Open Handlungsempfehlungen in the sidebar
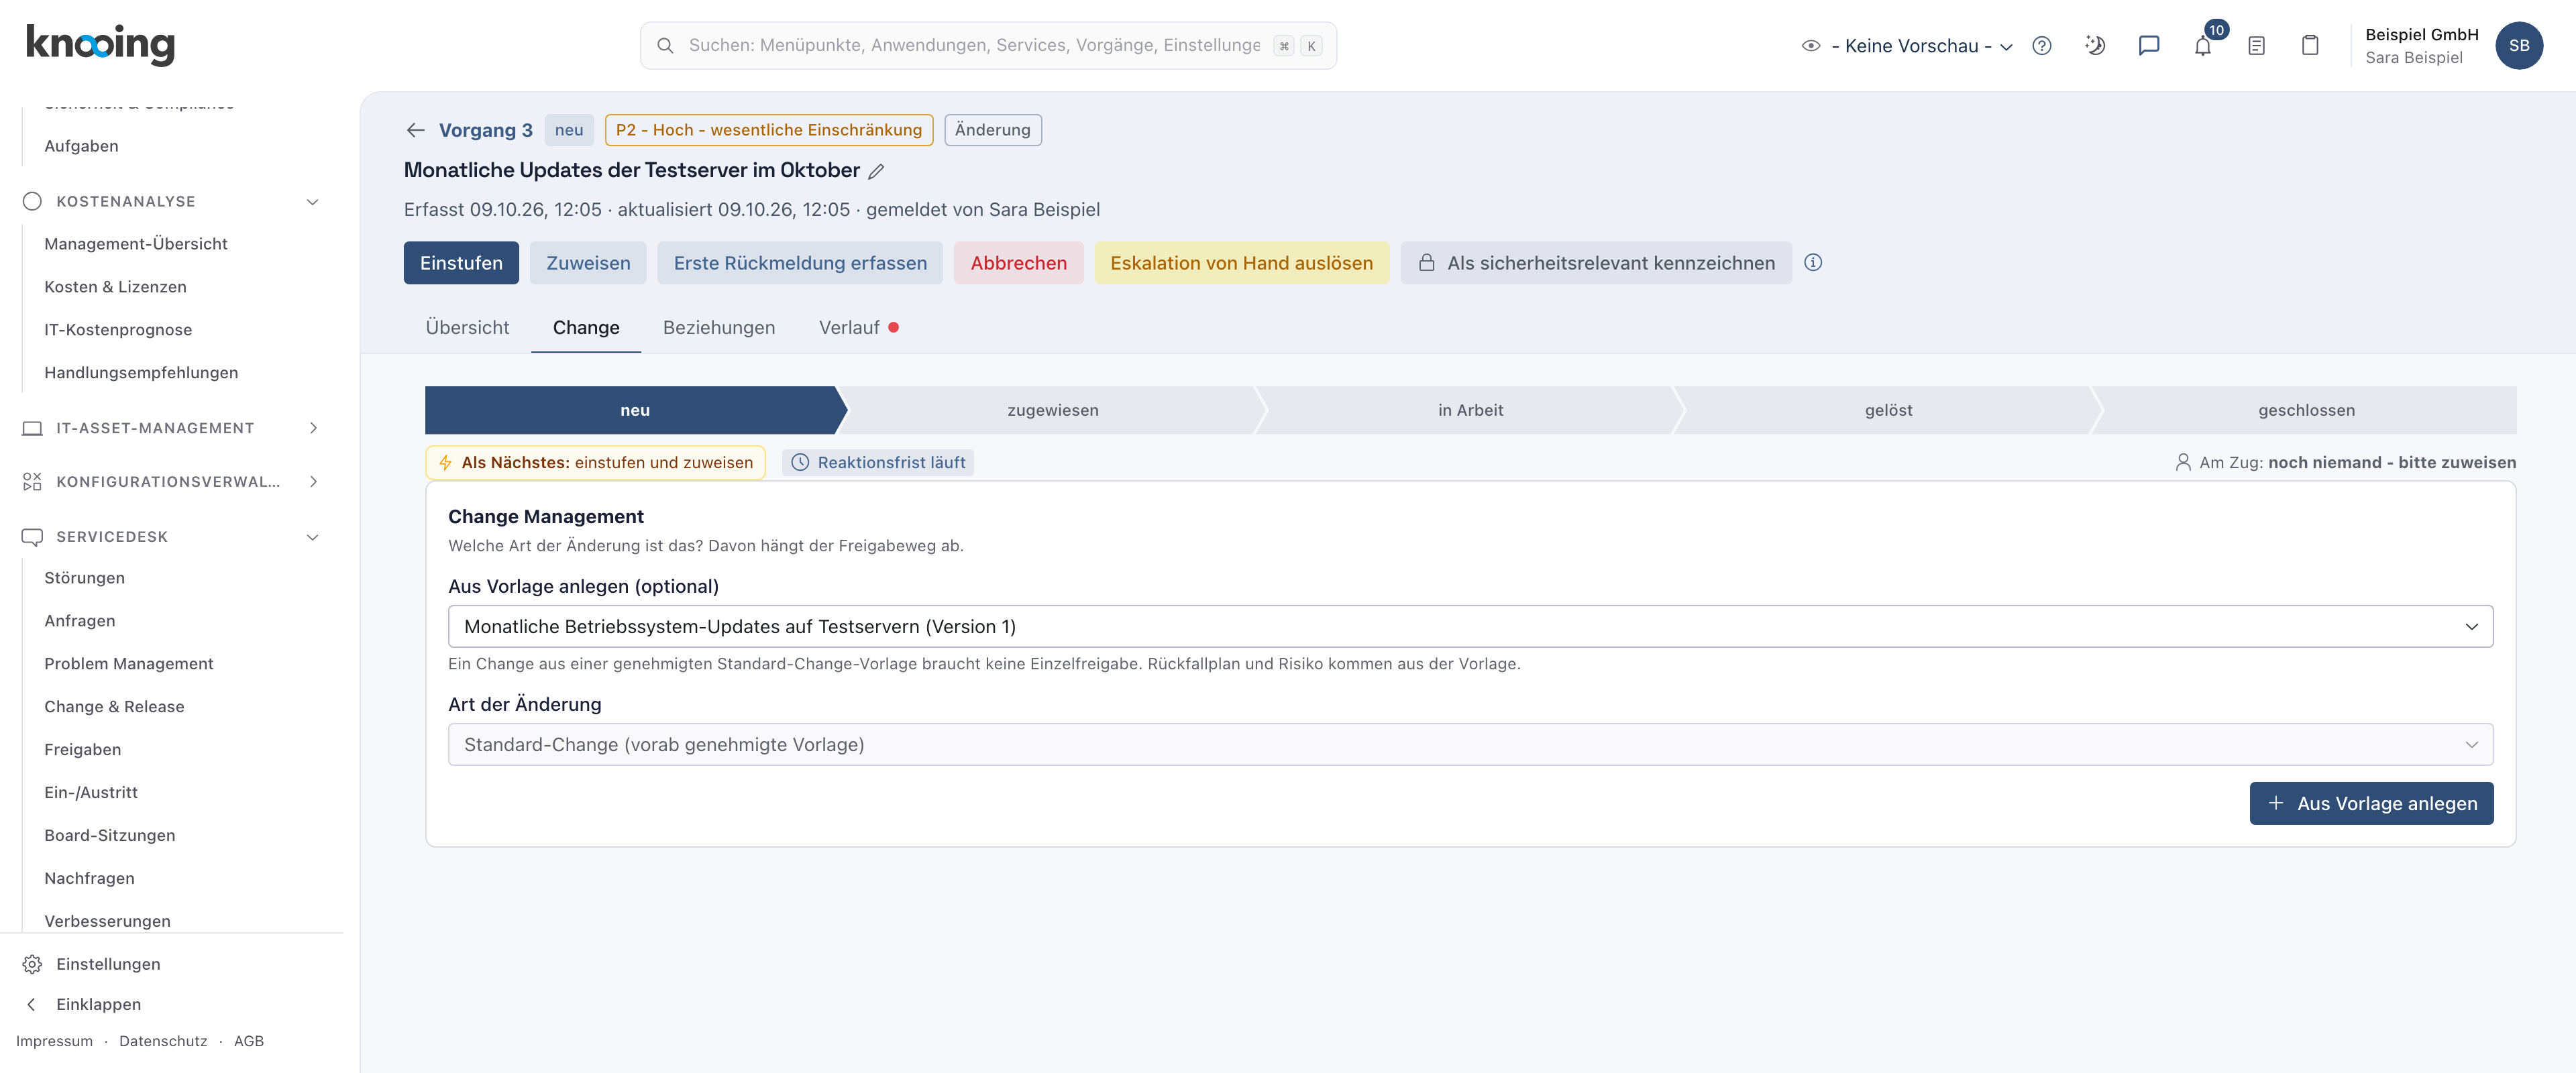Screen dimensions: 2576x1073 point(141,373)
